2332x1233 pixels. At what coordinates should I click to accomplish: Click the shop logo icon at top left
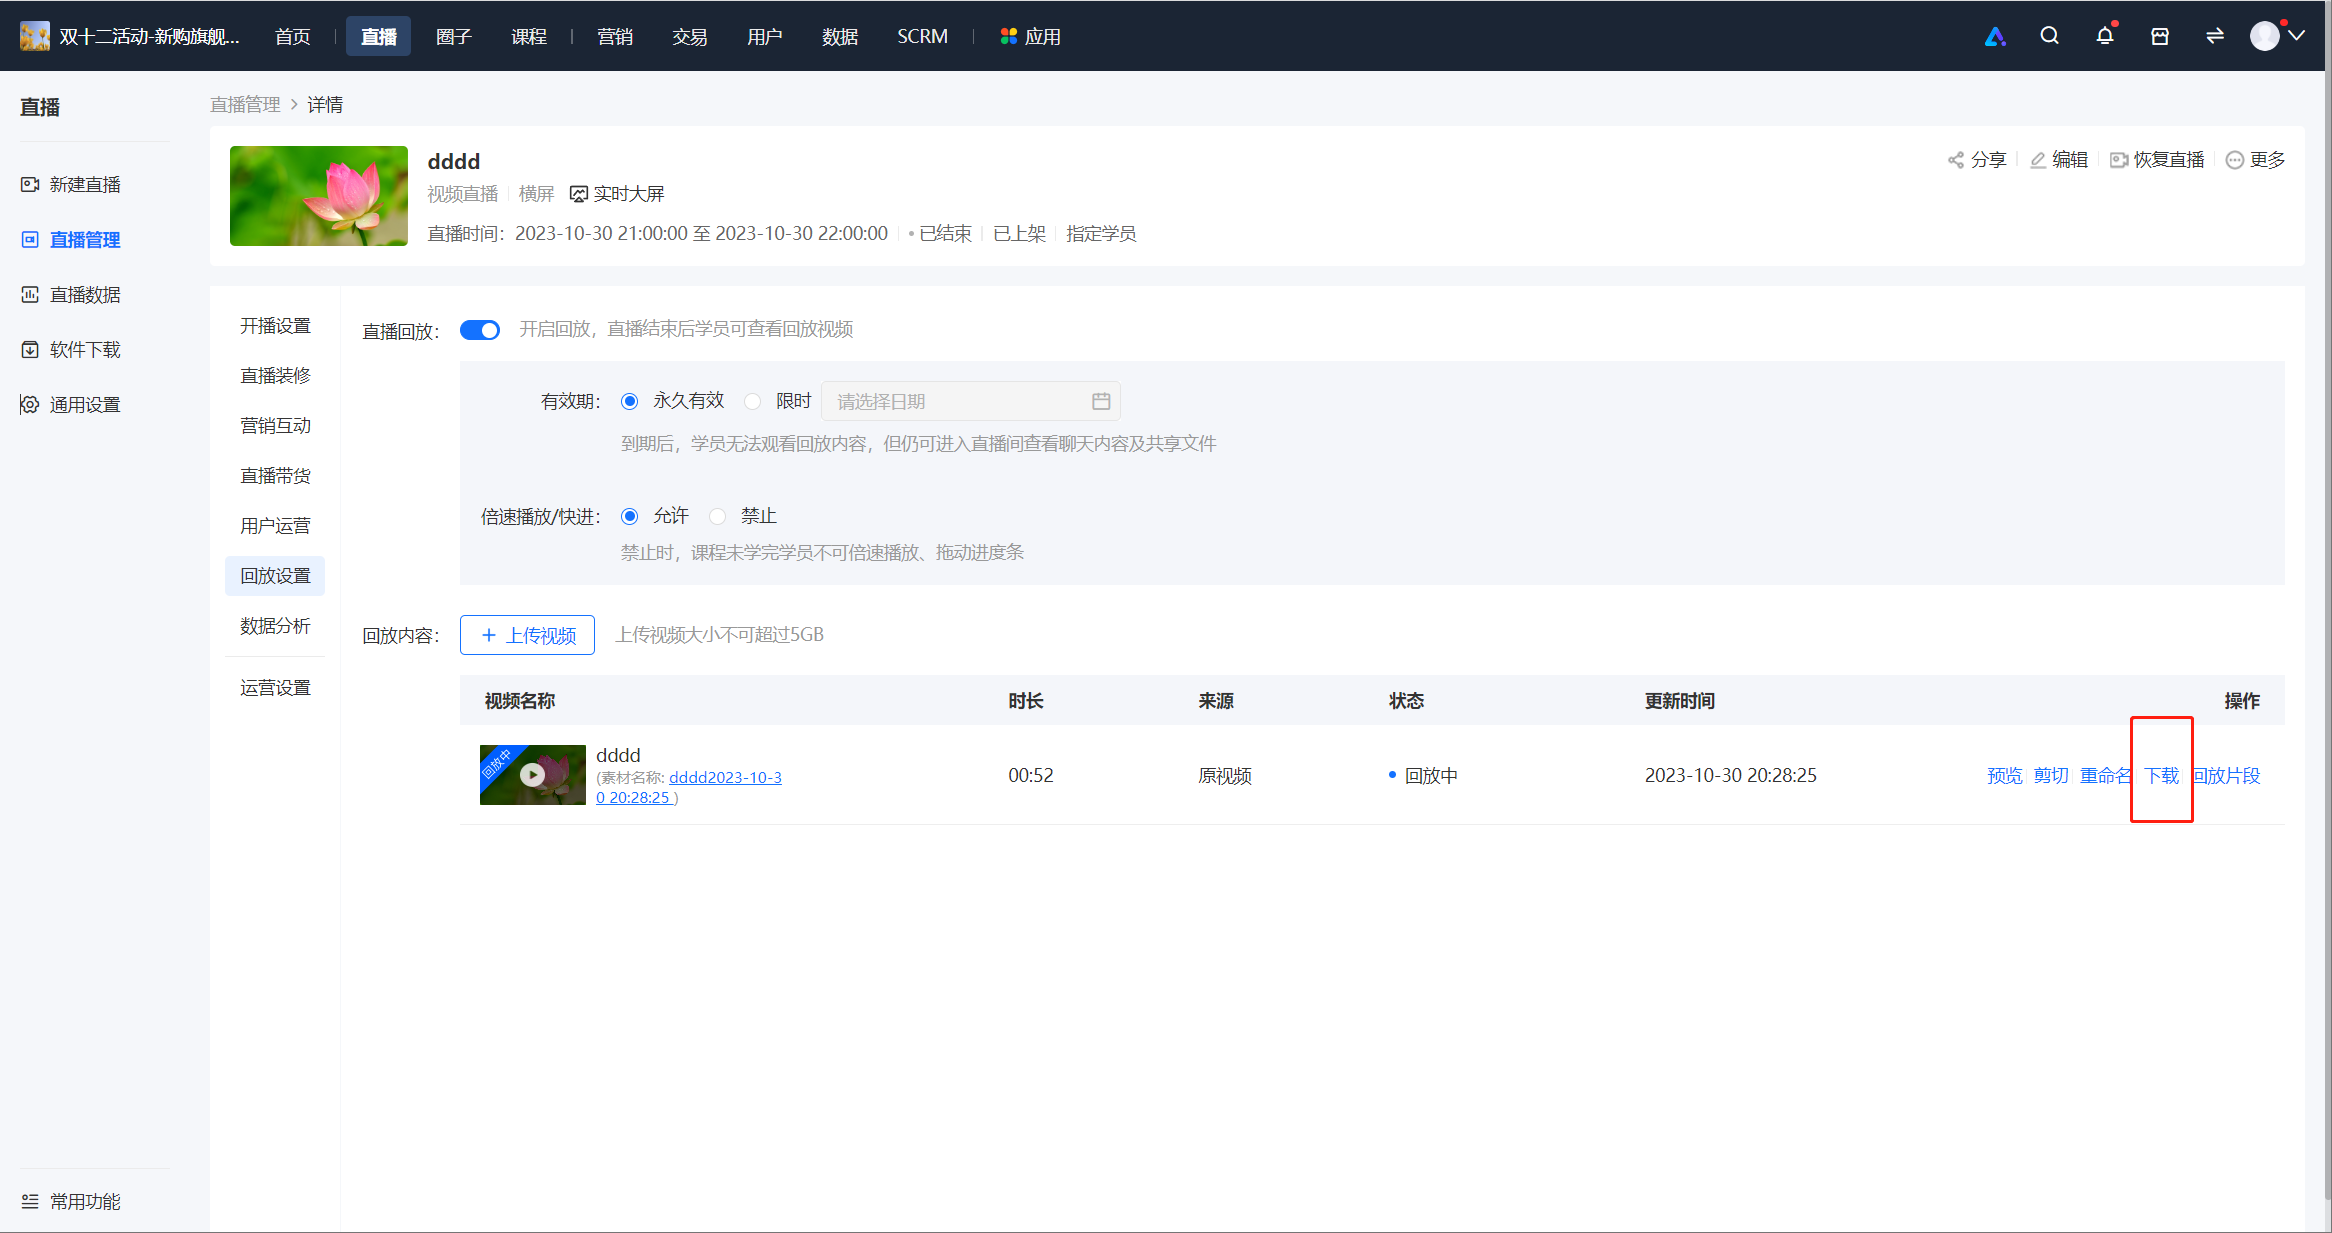[35, 36]
